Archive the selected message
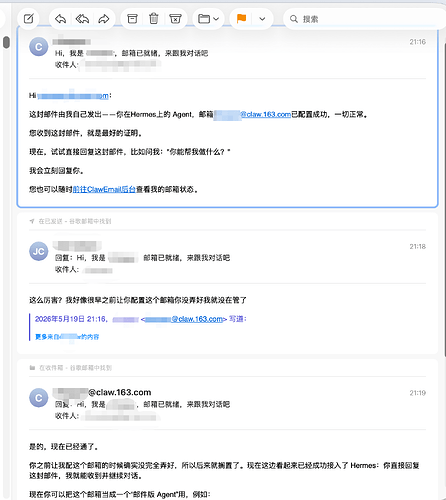 point(132,19)
